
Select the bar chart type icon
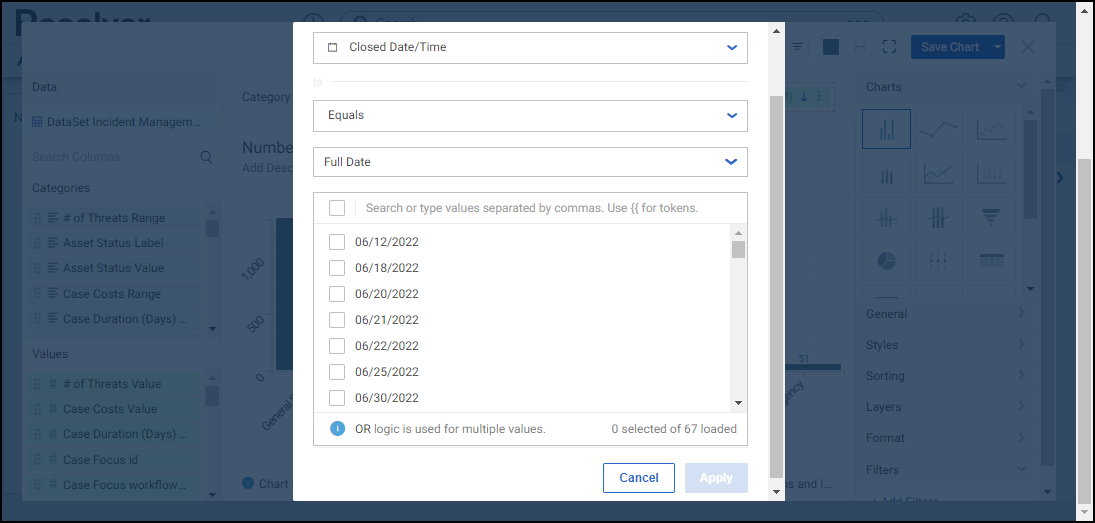[x=886, y=129]
